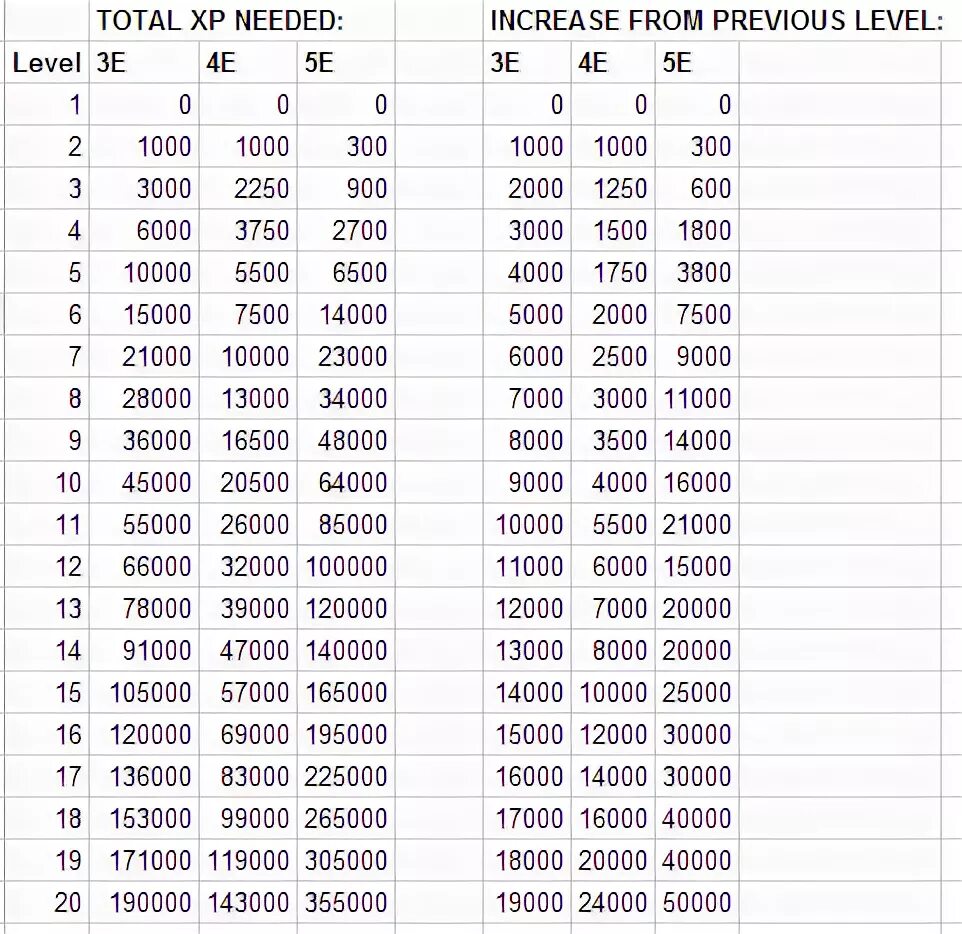Select the 3E header under TOTAL XP NEEDED
Image resolution: width=962 pixels, height=934 pixels.
point(144,62)
